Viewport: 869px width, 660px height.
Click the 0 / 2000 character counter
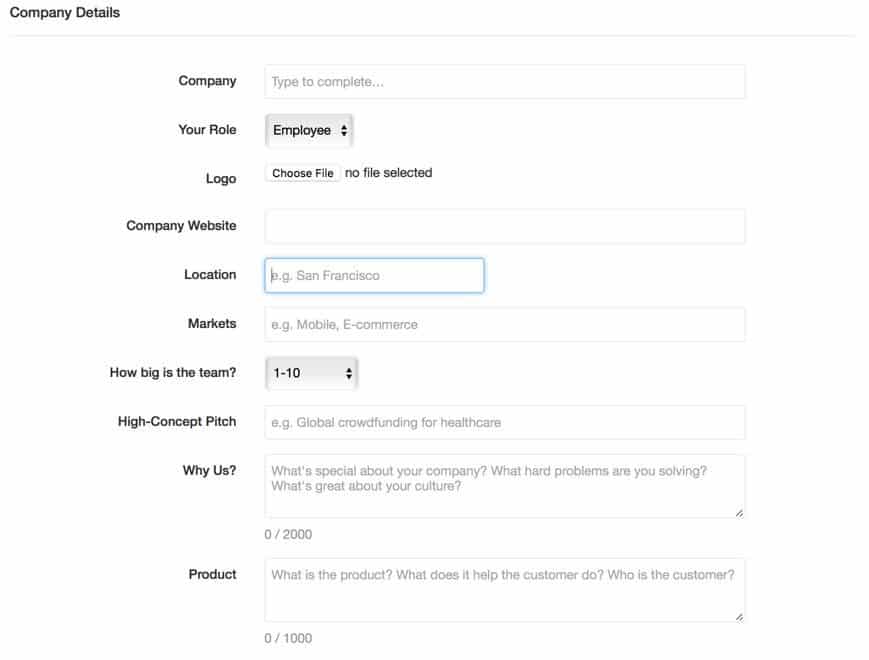pos(288,534)
